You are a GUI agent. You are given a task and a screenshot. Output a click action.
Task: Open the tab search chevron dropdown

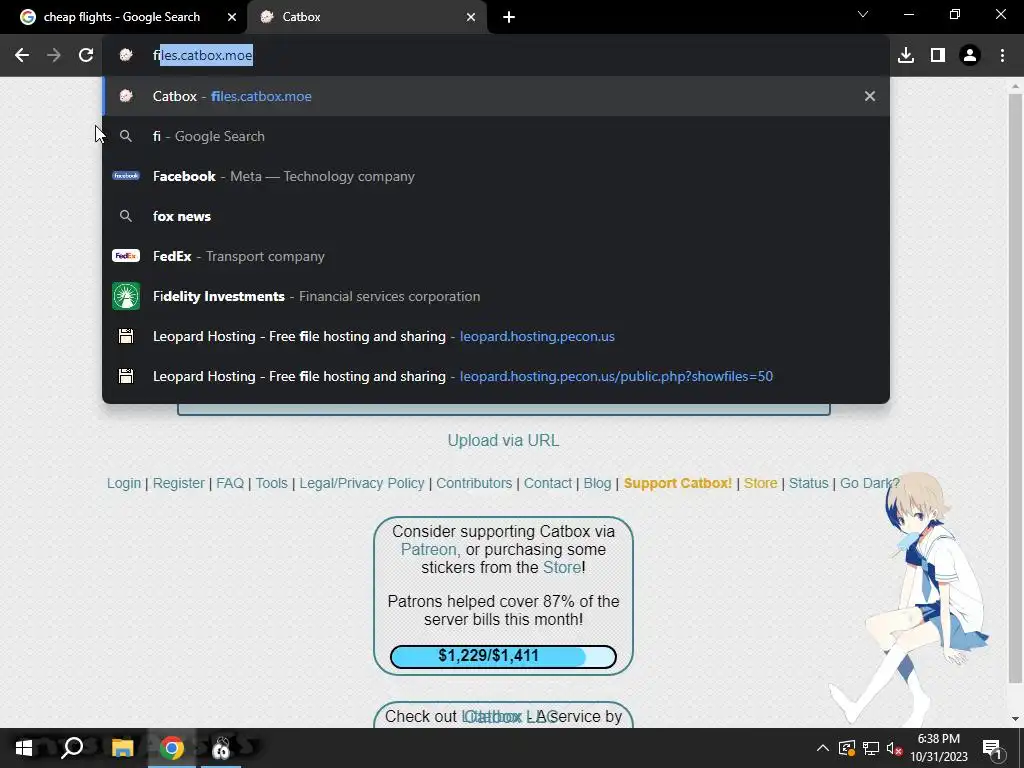863,14
